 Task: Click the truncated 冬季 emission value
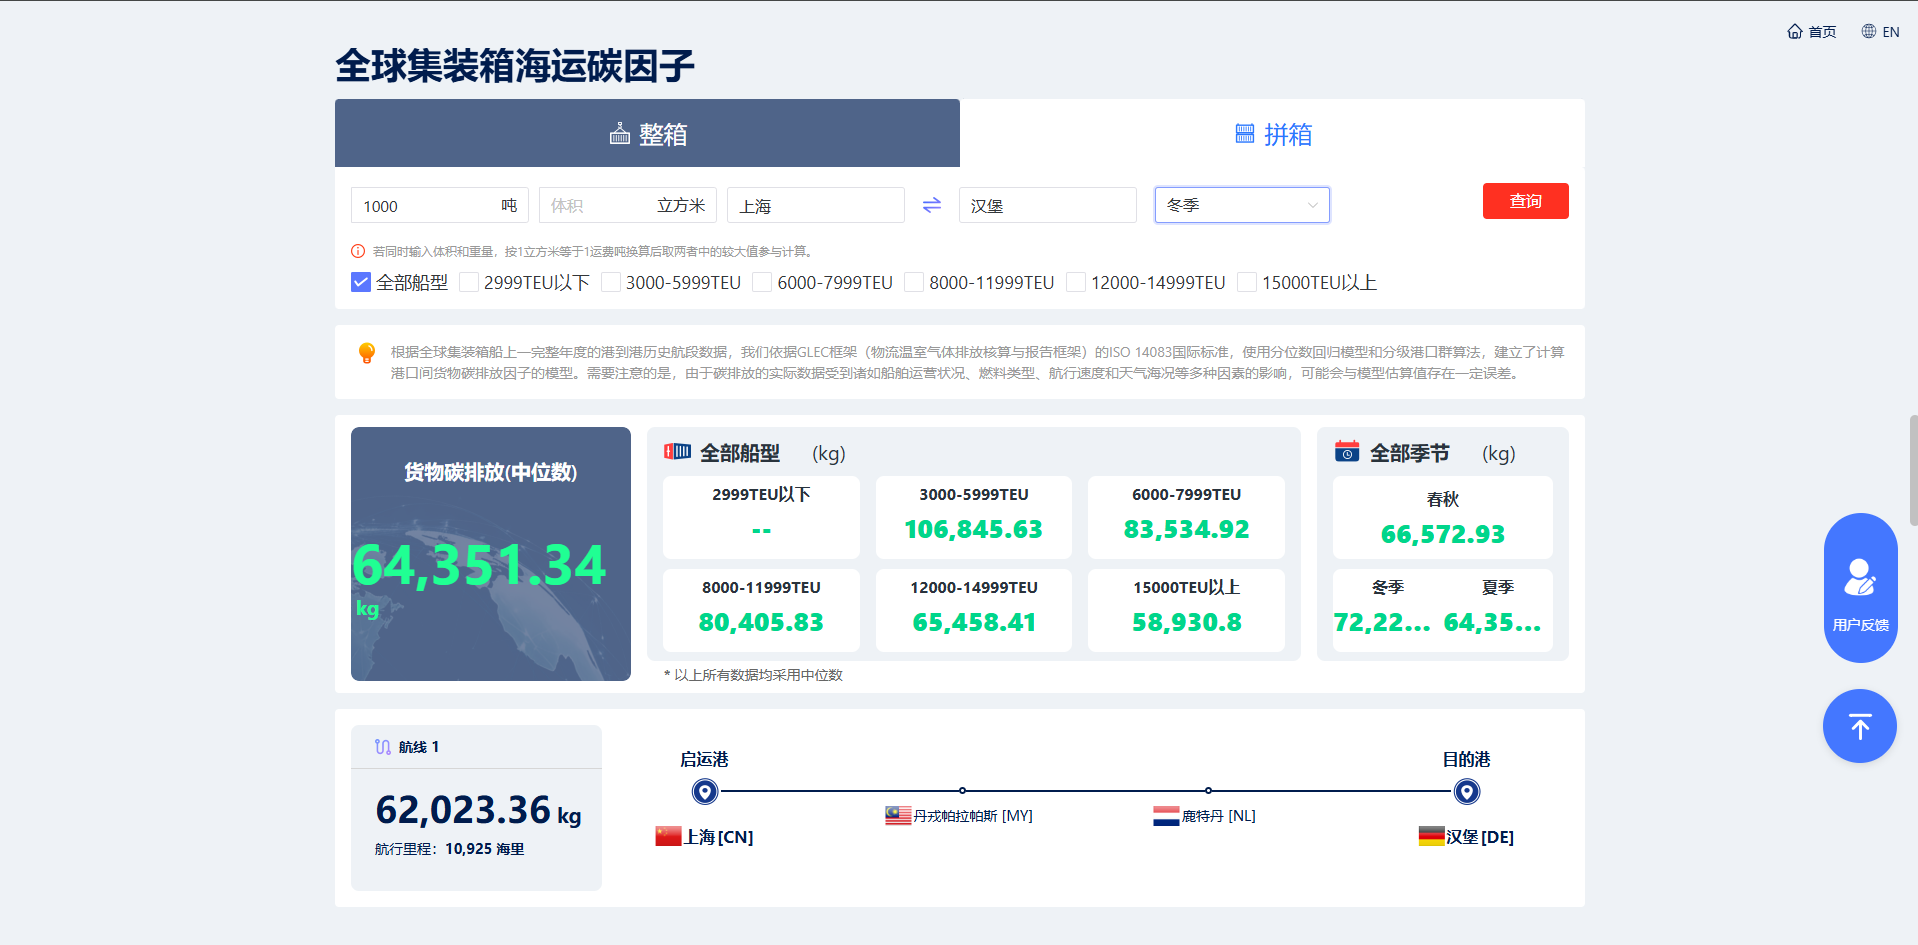[x=1383, y=622]
